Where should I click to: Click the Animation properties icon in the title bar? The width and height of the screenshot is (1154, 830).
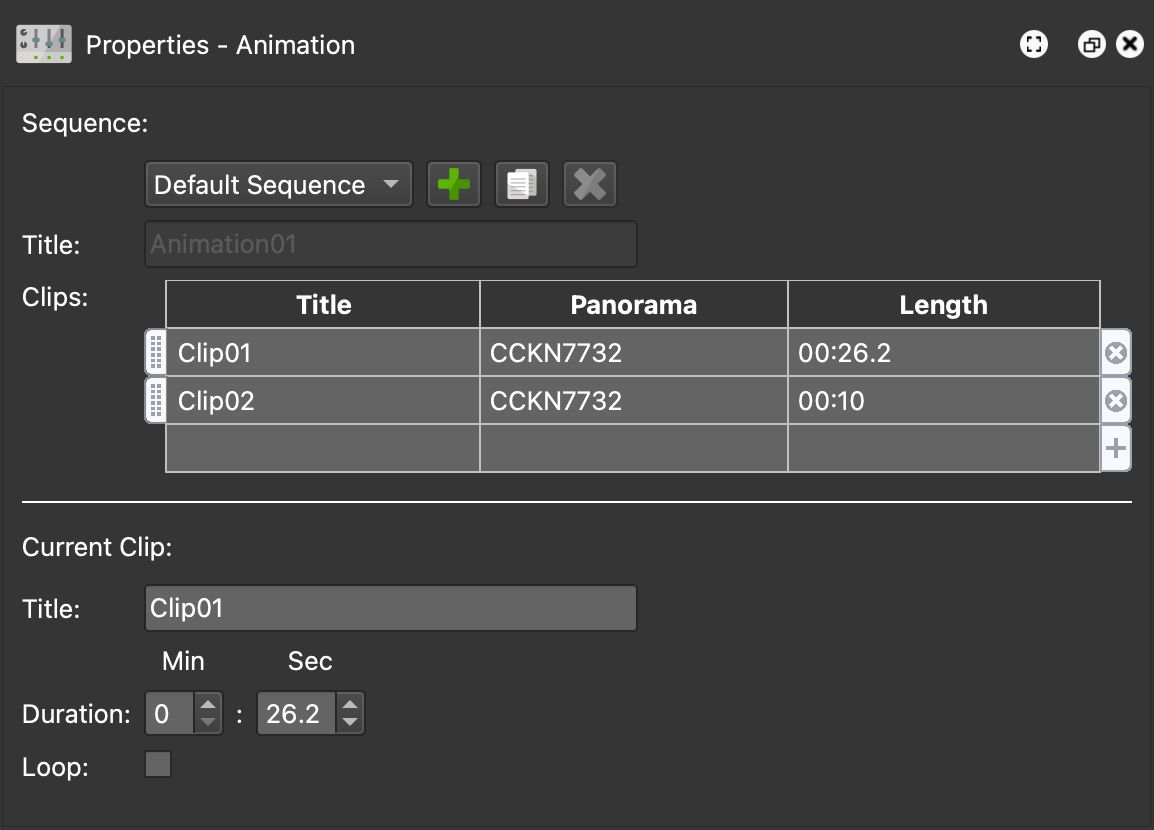point(42,43)
